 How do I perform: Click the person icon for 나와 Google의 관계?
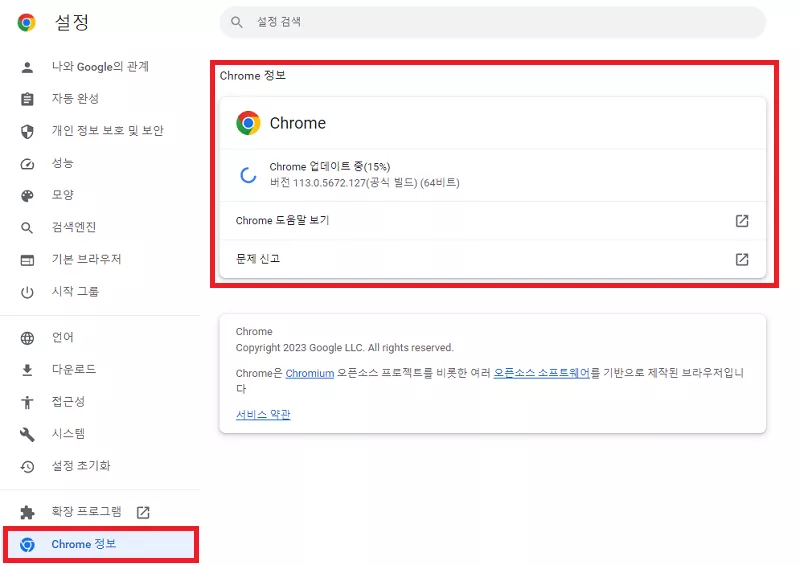[x=28, y=67]
